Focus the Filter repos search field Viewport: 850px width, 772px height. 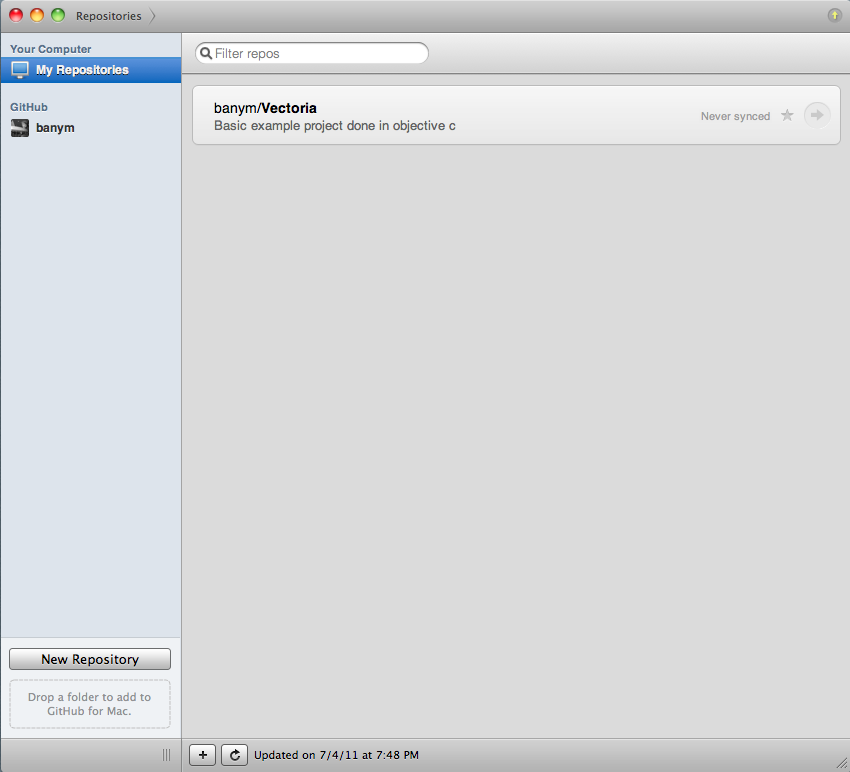312,53
